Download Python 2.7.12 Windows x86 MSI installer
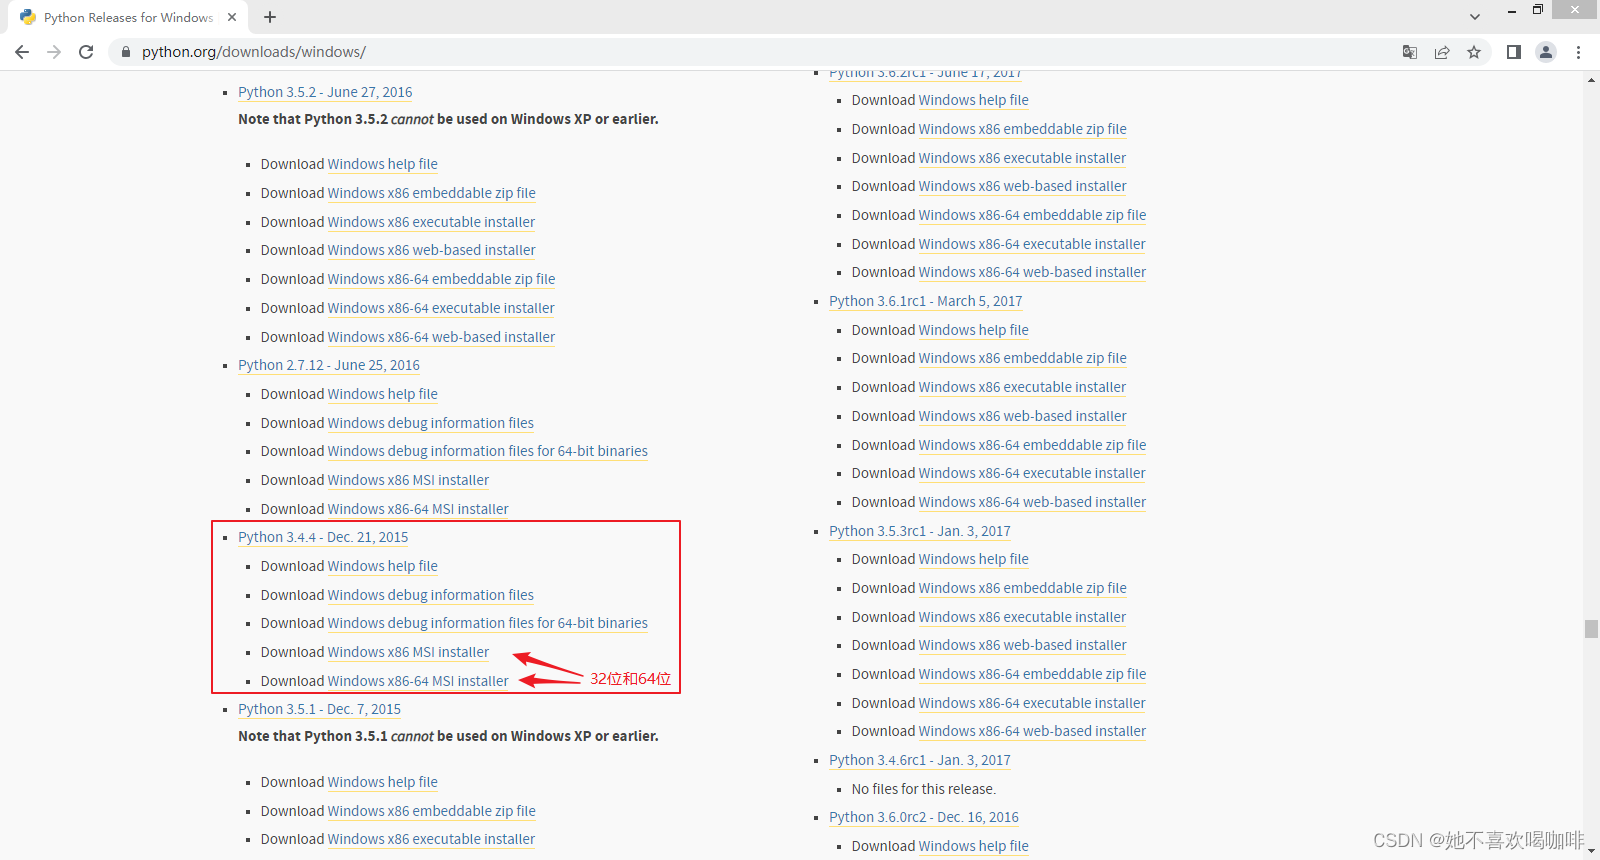The image size is (1600, 860). tap(408, 480)
